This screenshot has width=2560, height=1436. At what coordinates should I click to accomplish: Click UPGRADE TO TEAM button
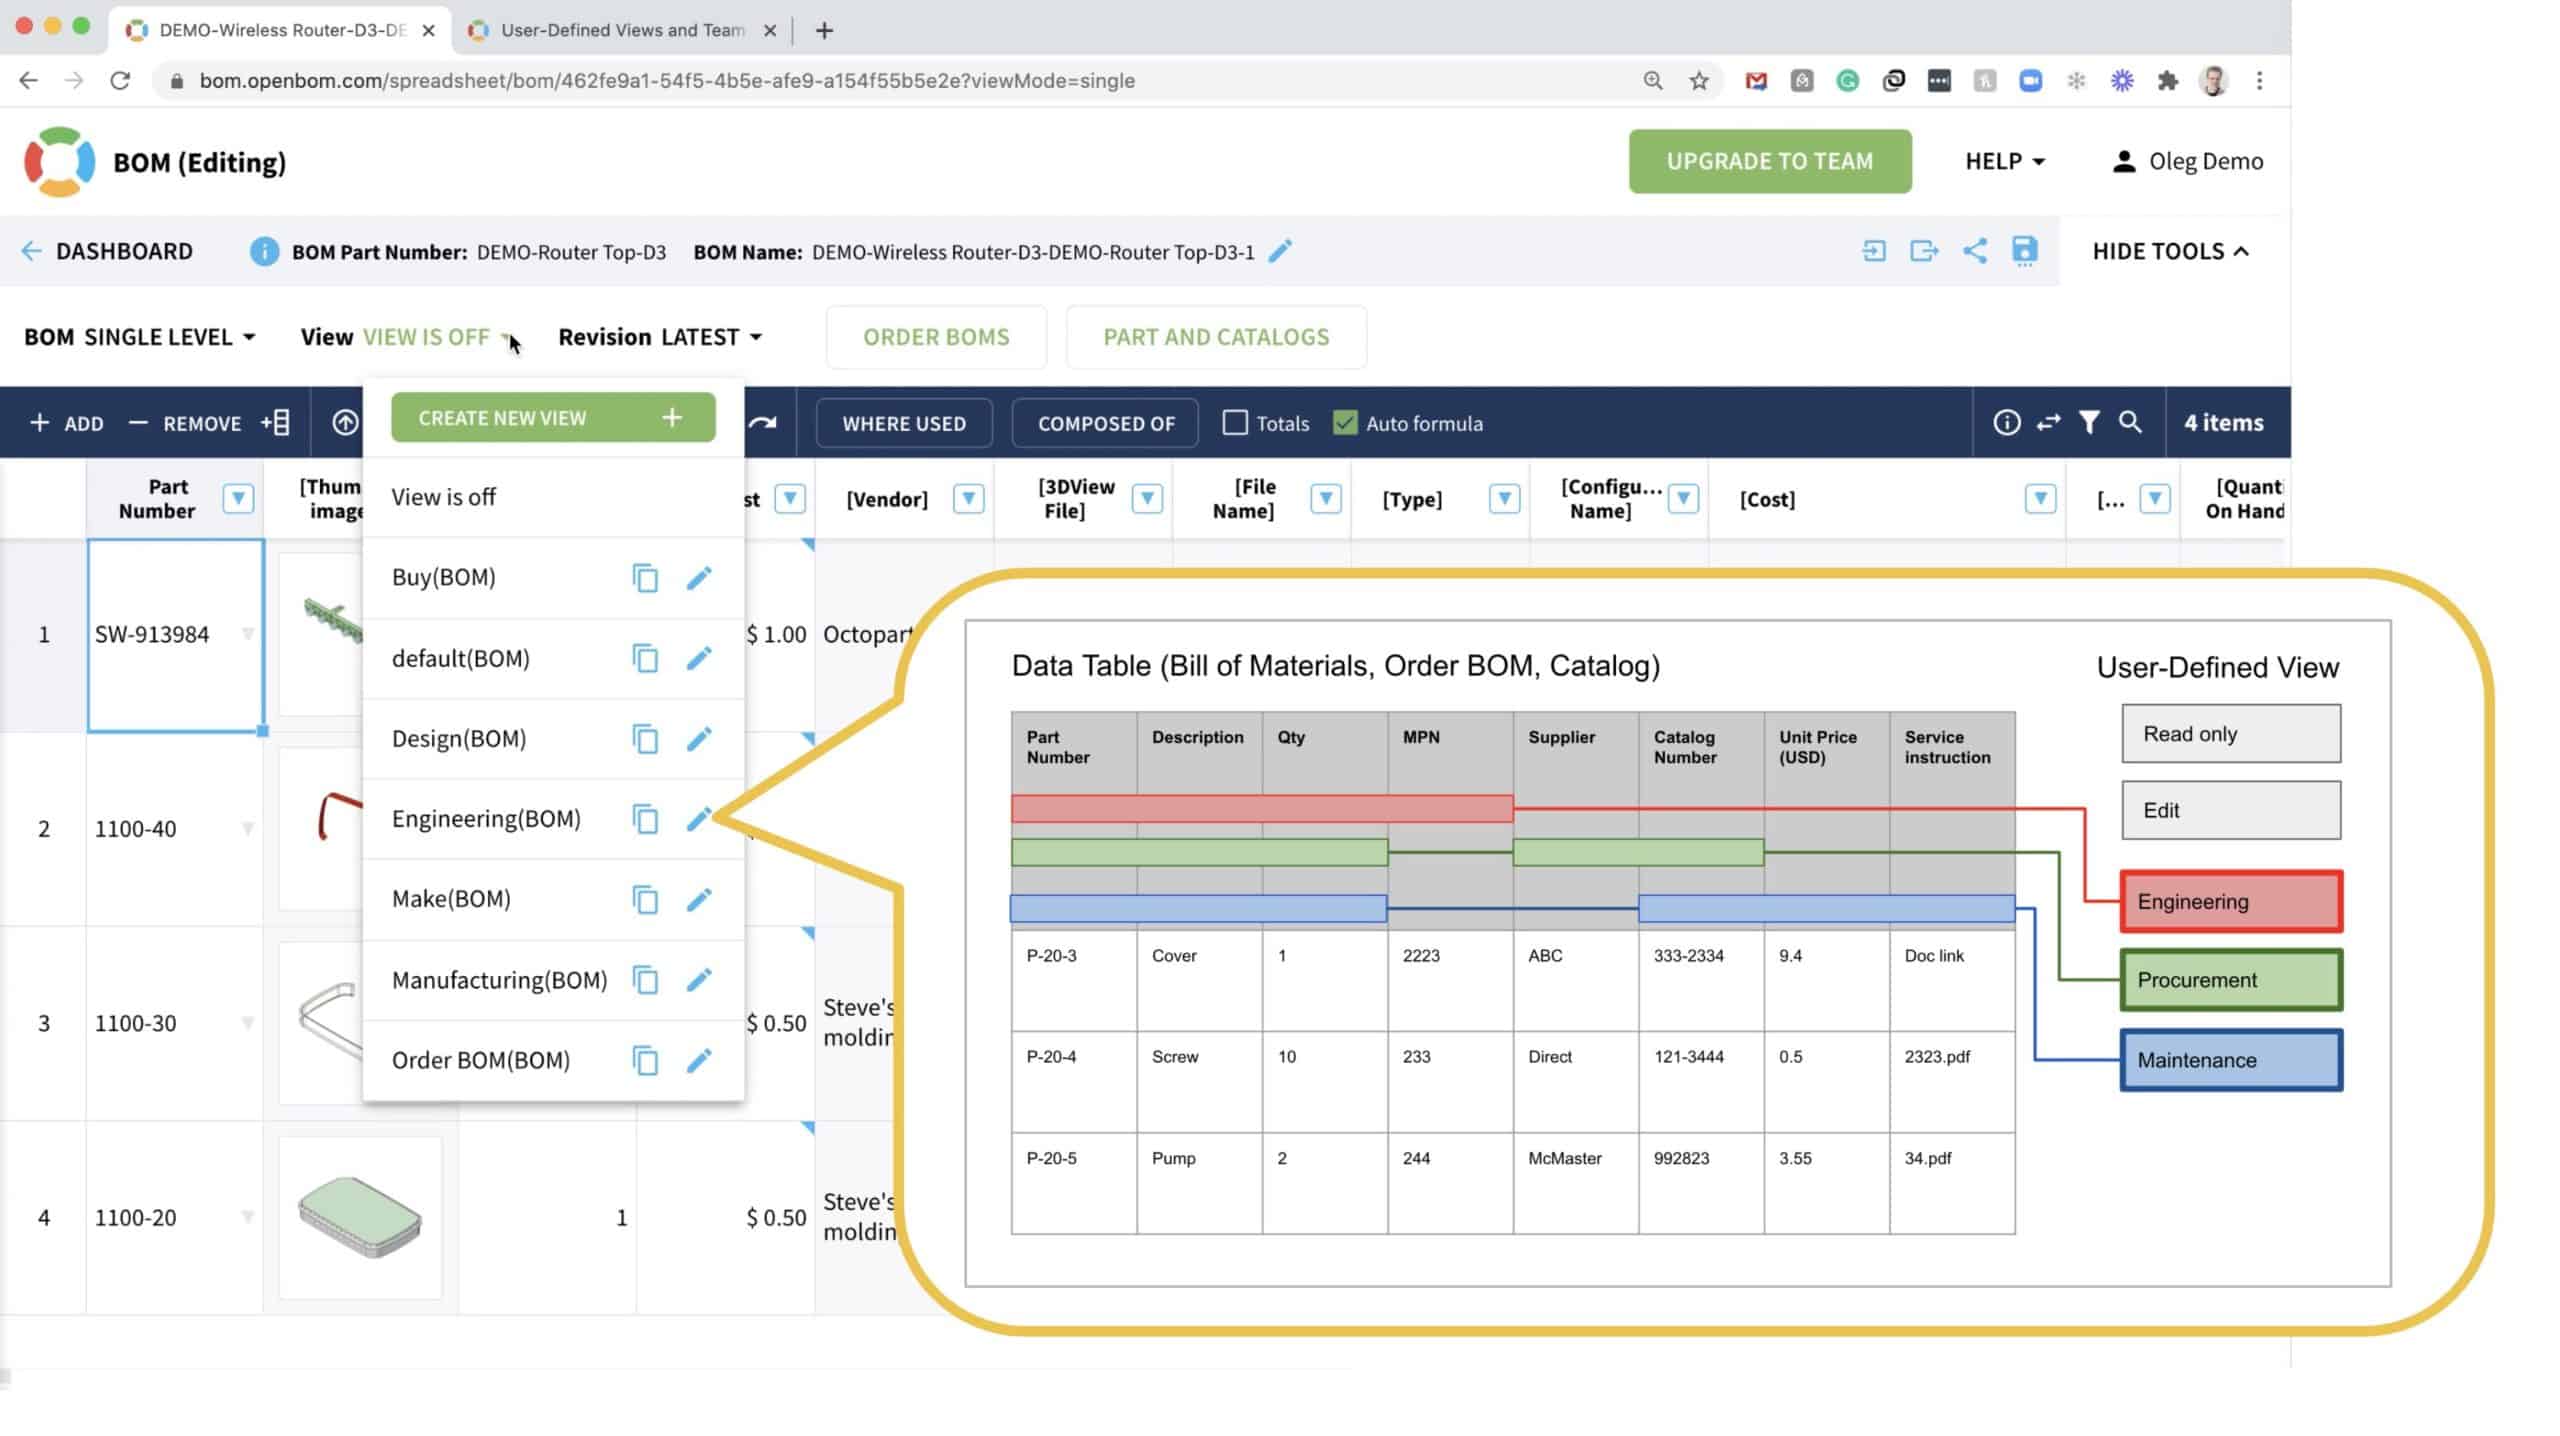tap(1769, 160)
